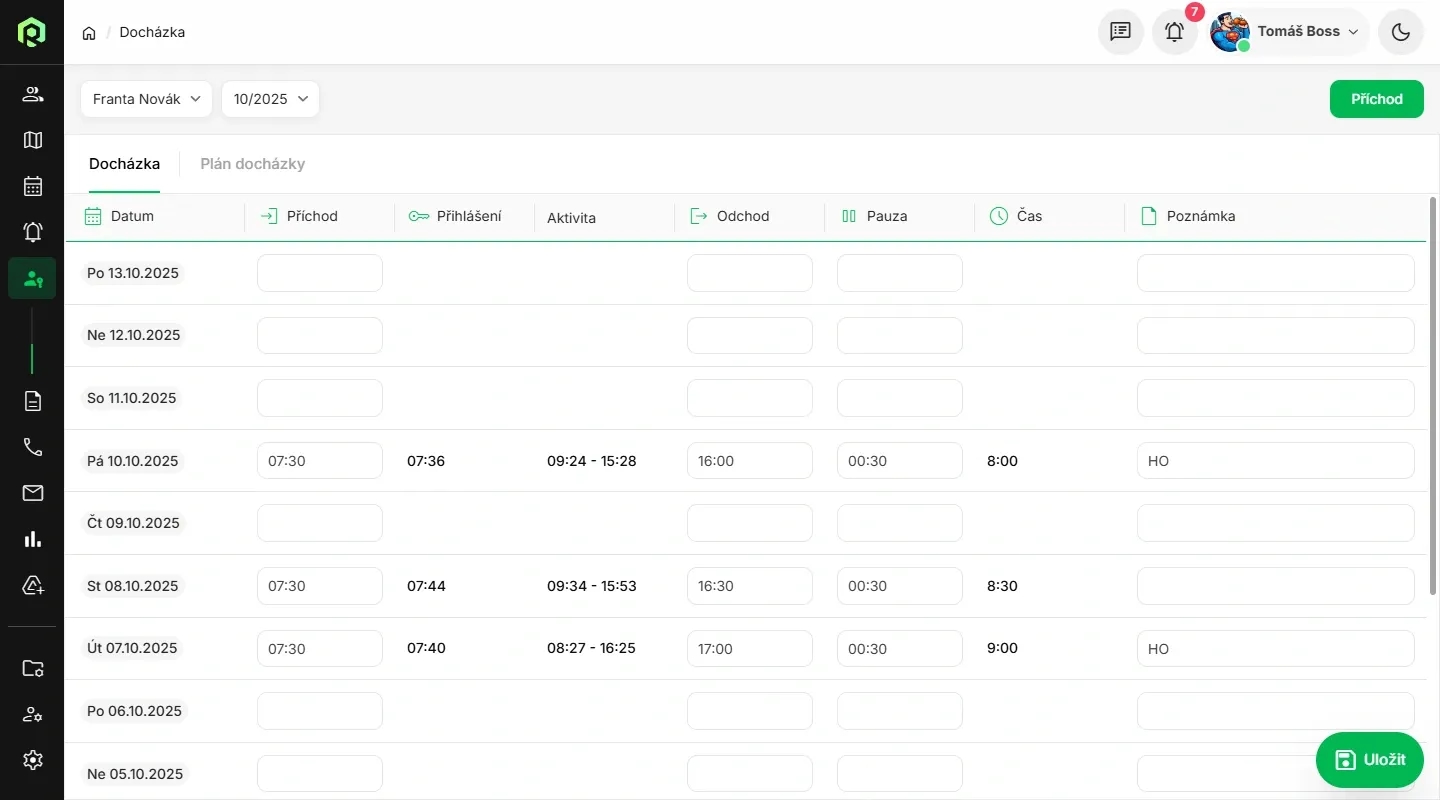This screenshot has height=800, width=1440.
Task: Switch to the Plán docházky tab
Action: click(252, 164)
